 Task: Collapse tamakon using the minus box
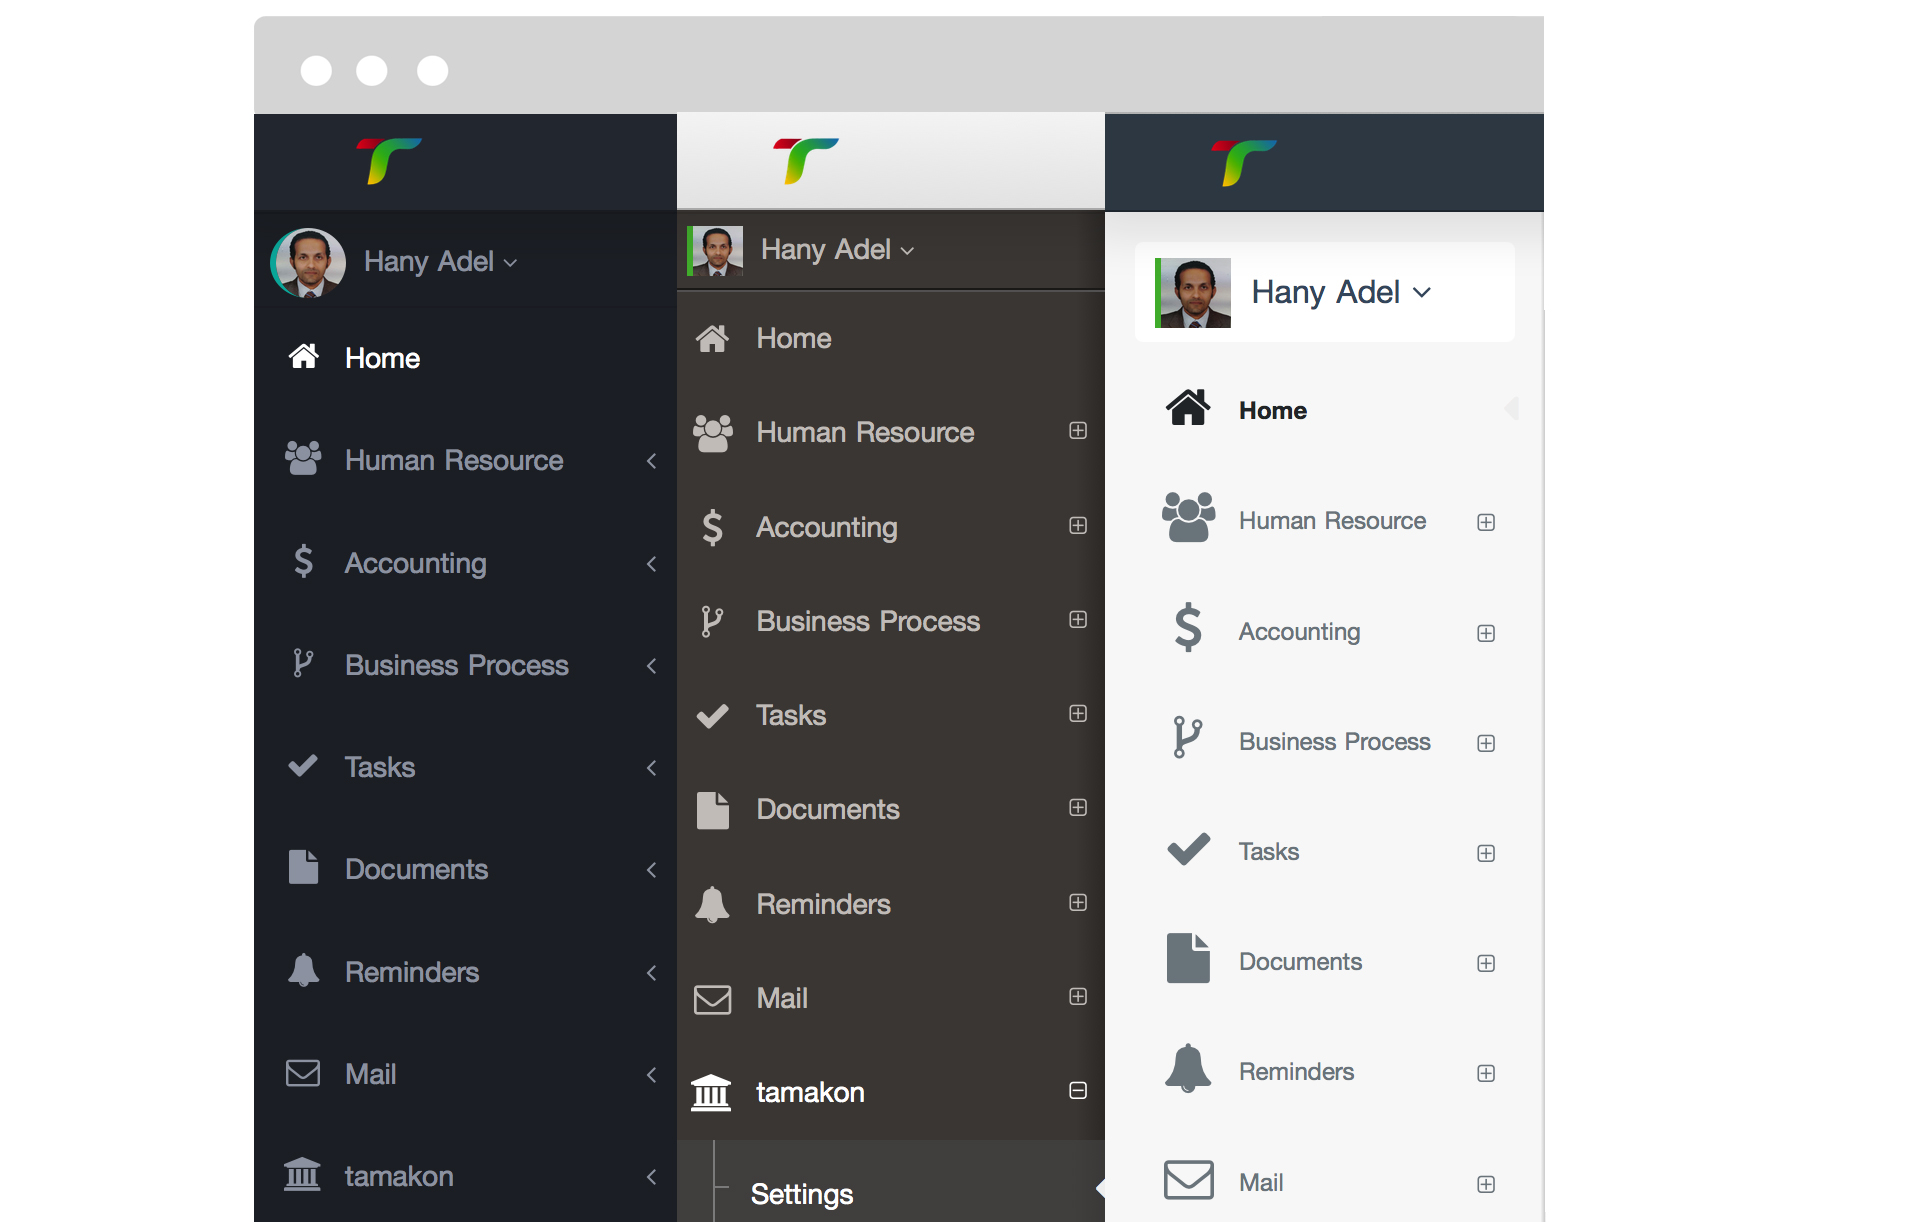[x=1078, y=1090]
